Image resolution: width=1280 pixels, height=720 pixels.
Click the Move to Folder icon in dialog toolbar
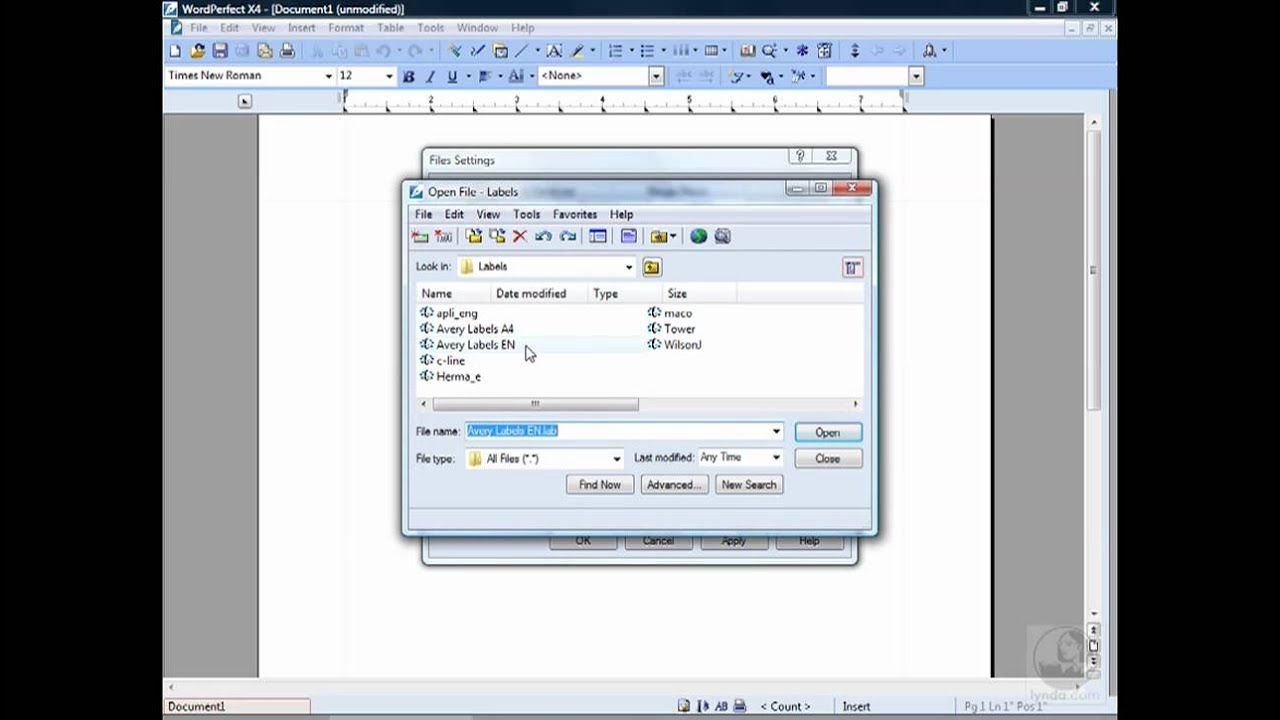tap(497, 237)
